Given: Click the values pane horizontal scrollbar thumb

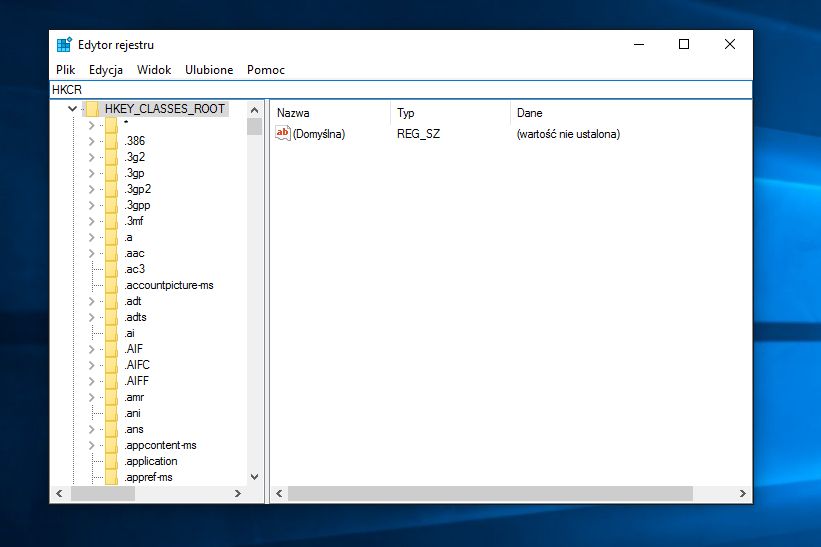Looking at the screenshot, I should point(490,493).
